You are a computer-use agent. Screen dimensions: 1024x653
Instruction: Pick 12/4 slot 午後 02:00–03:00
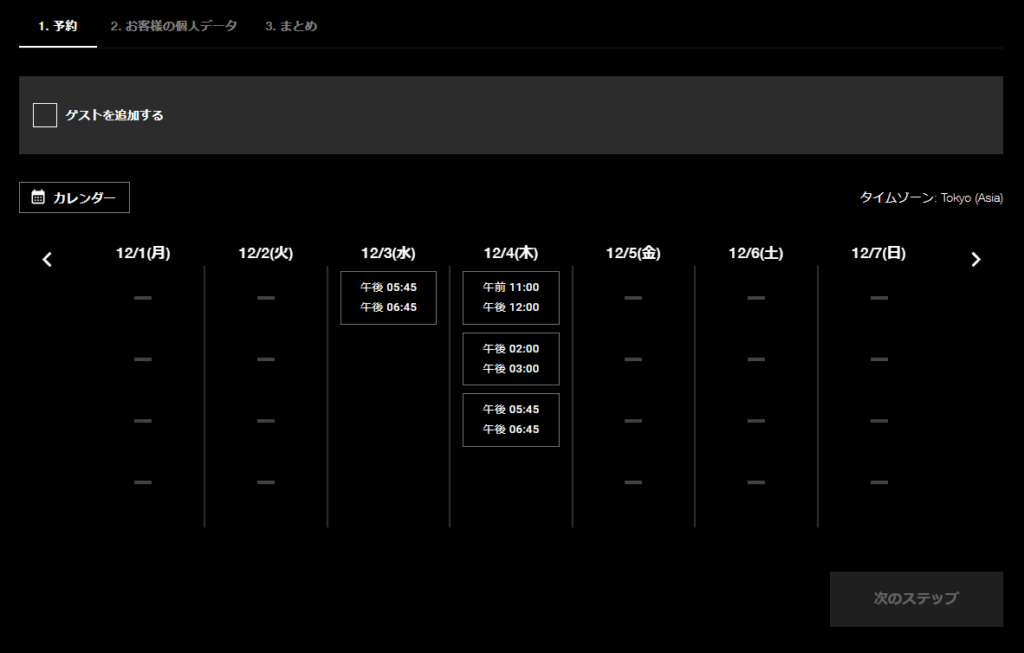pos(511,359)
